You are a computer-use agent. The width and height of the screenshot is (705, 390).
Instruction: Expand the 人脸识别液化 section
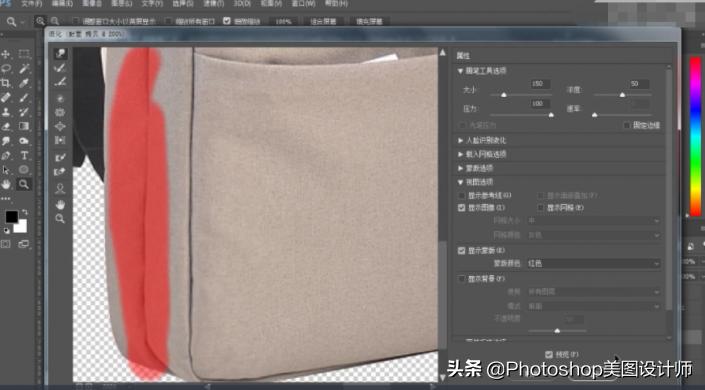[x=460, y=140]
